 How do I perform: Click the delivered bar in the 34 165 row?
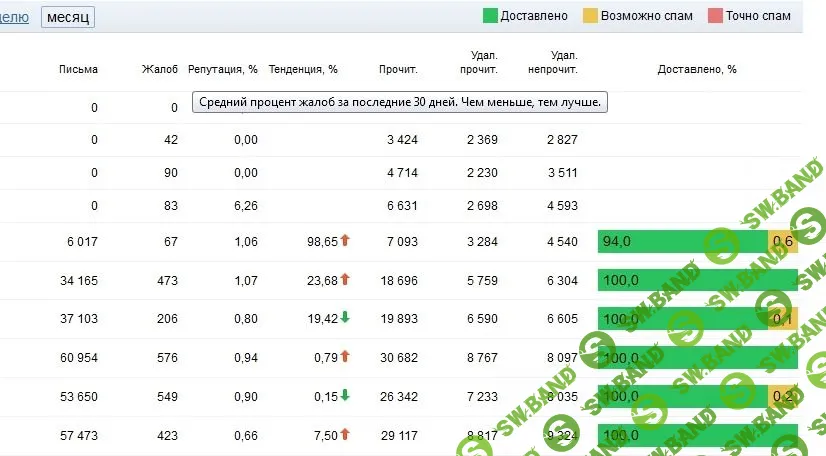(x=697, y=280)
